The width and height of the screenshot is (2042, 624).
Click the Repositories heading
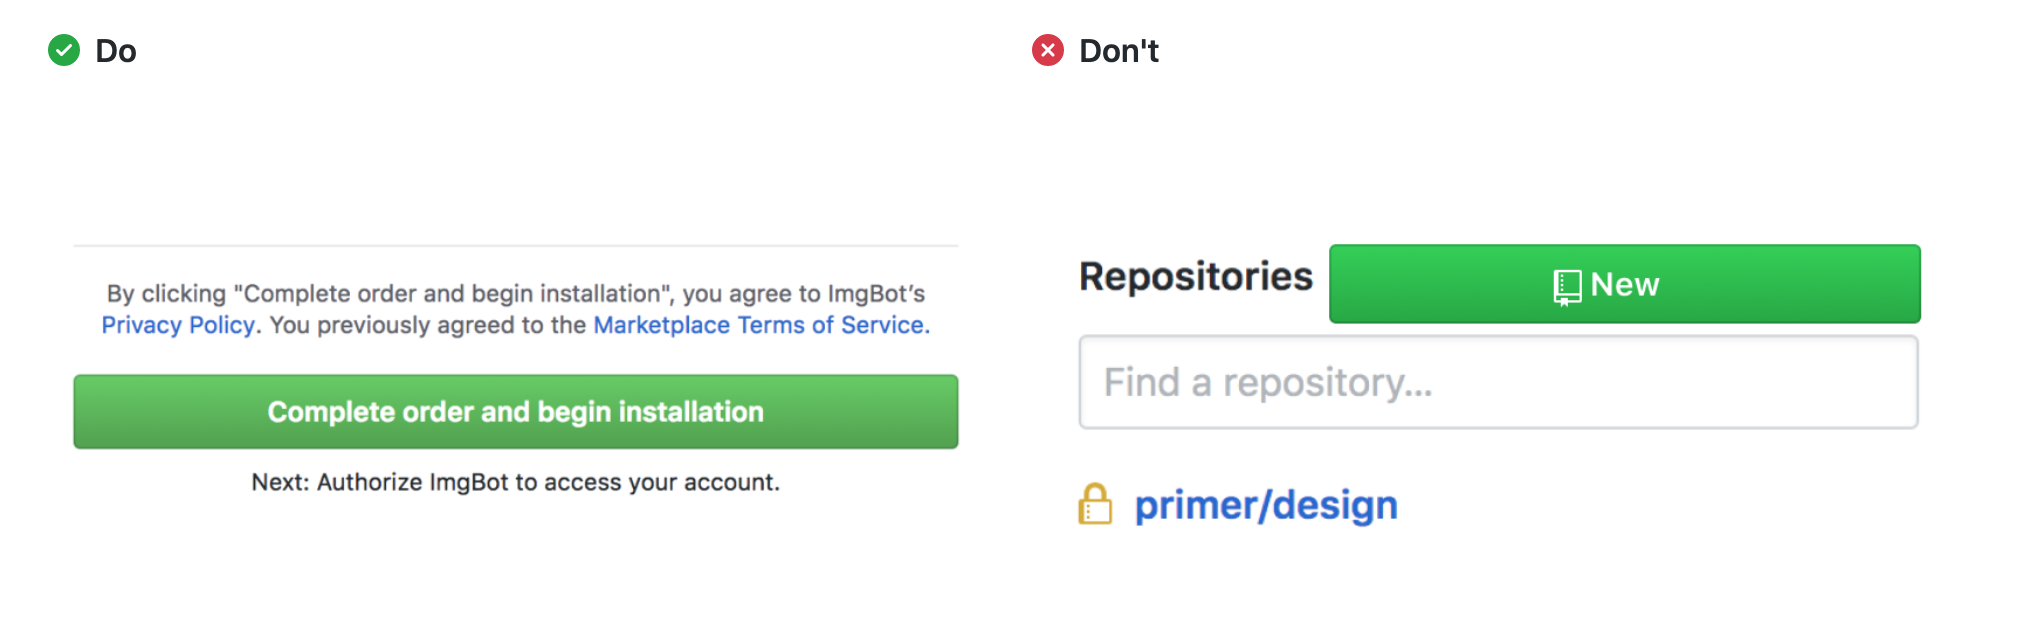coord(1196,277)
